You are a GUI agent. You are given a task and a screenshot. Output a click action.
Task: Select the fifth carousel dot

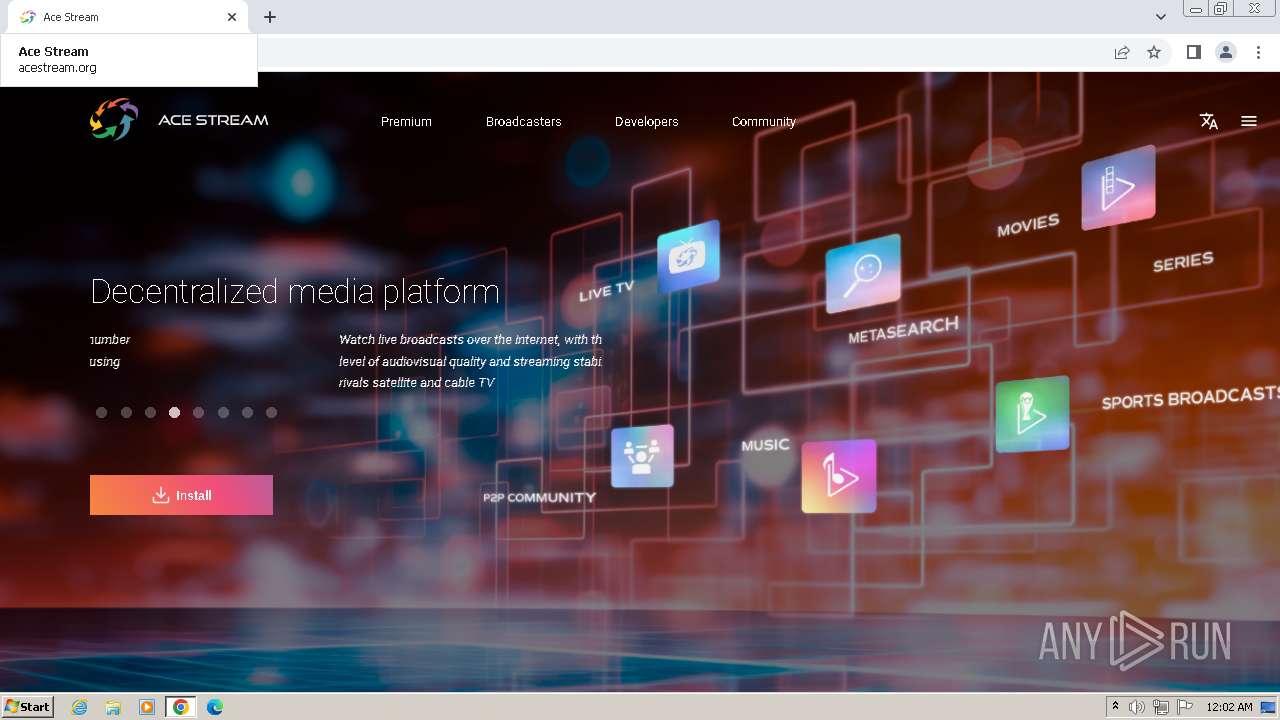point(198,412)
